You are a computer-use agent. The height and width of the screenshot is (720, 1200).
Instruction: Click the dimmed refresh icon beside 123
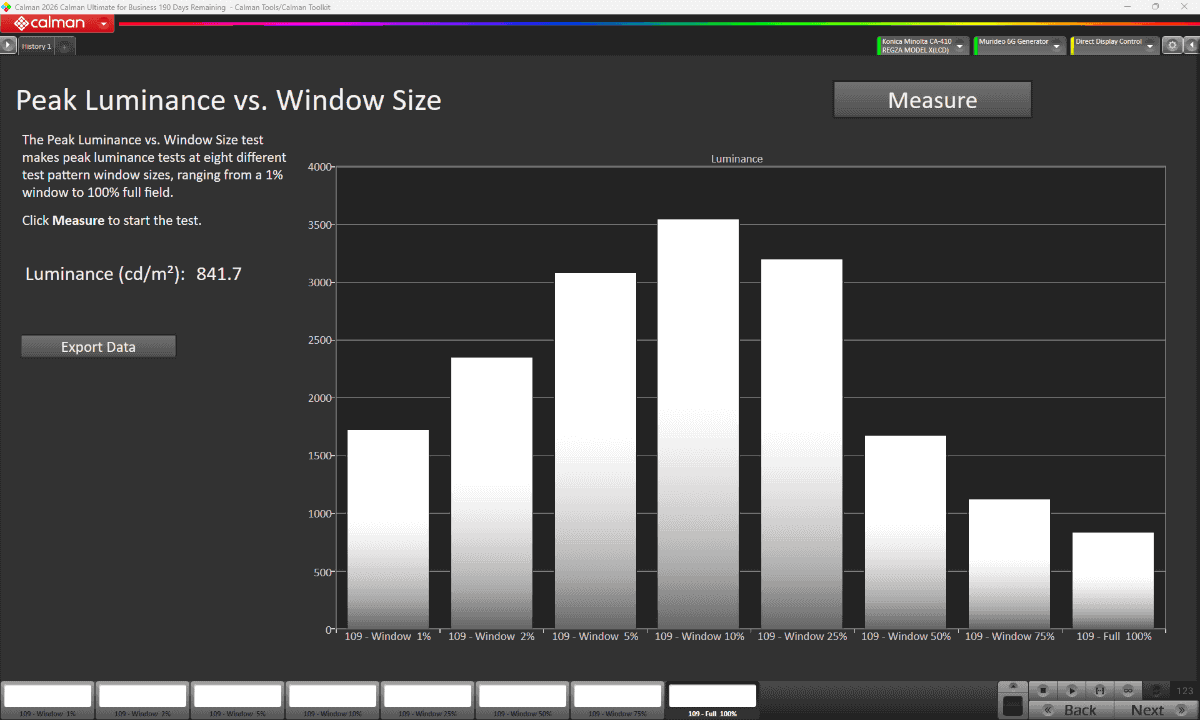1156,690
